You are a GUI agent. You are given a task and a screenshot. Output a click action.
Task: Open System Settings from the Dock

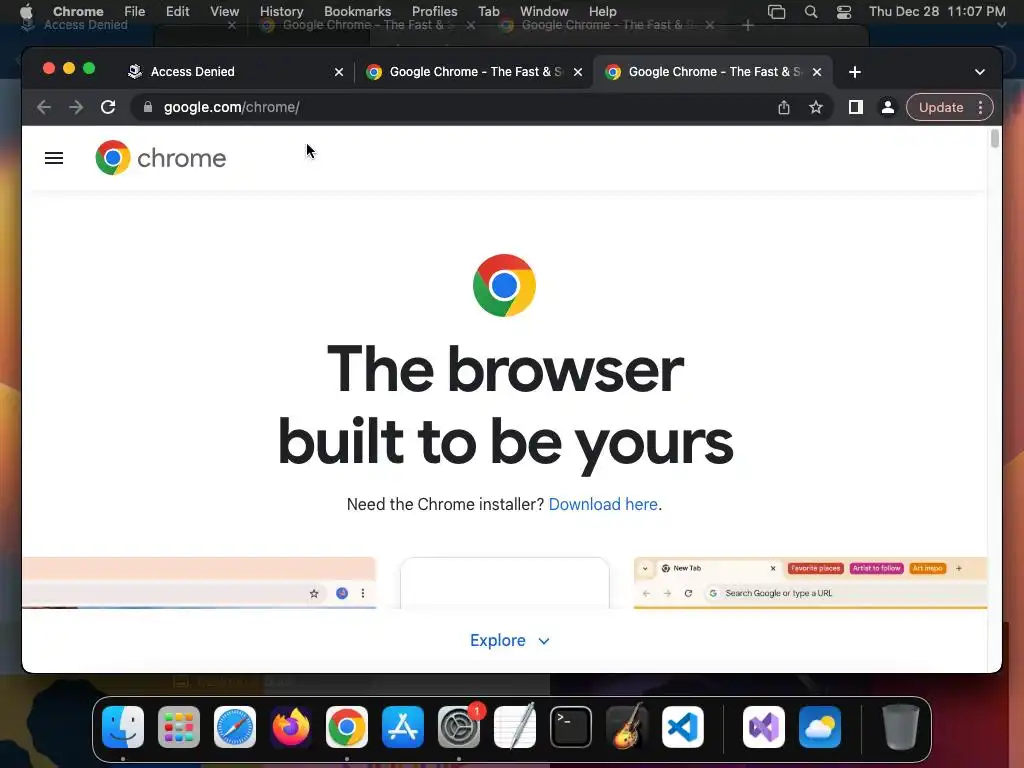point(458,727)
